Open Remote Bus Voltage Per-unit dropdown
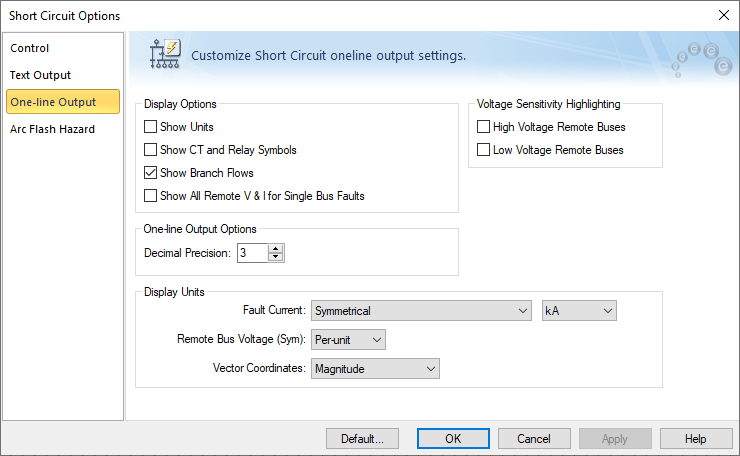The width and height of the screenshot is (740, 456). (348, 340)
